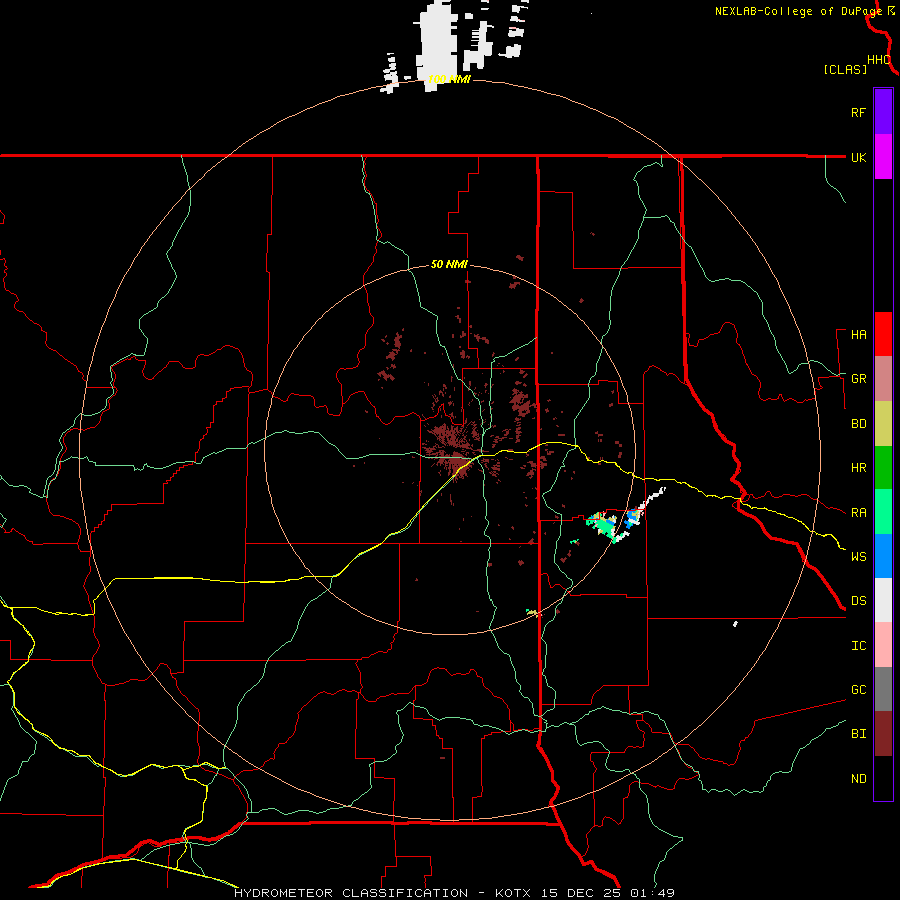The height and width of the screenshot is (900, 900).
Task: Click the ND black legend swatch
Action: pyautogui.click(x=883, y=778)
